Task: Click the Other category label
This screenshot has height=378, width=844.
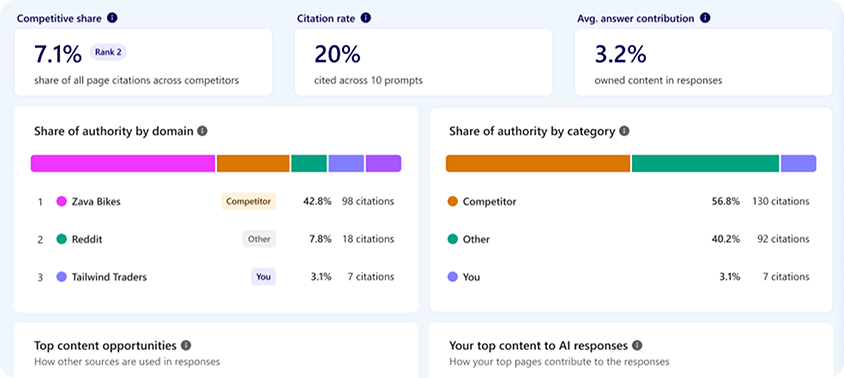Action: point(476,240)
